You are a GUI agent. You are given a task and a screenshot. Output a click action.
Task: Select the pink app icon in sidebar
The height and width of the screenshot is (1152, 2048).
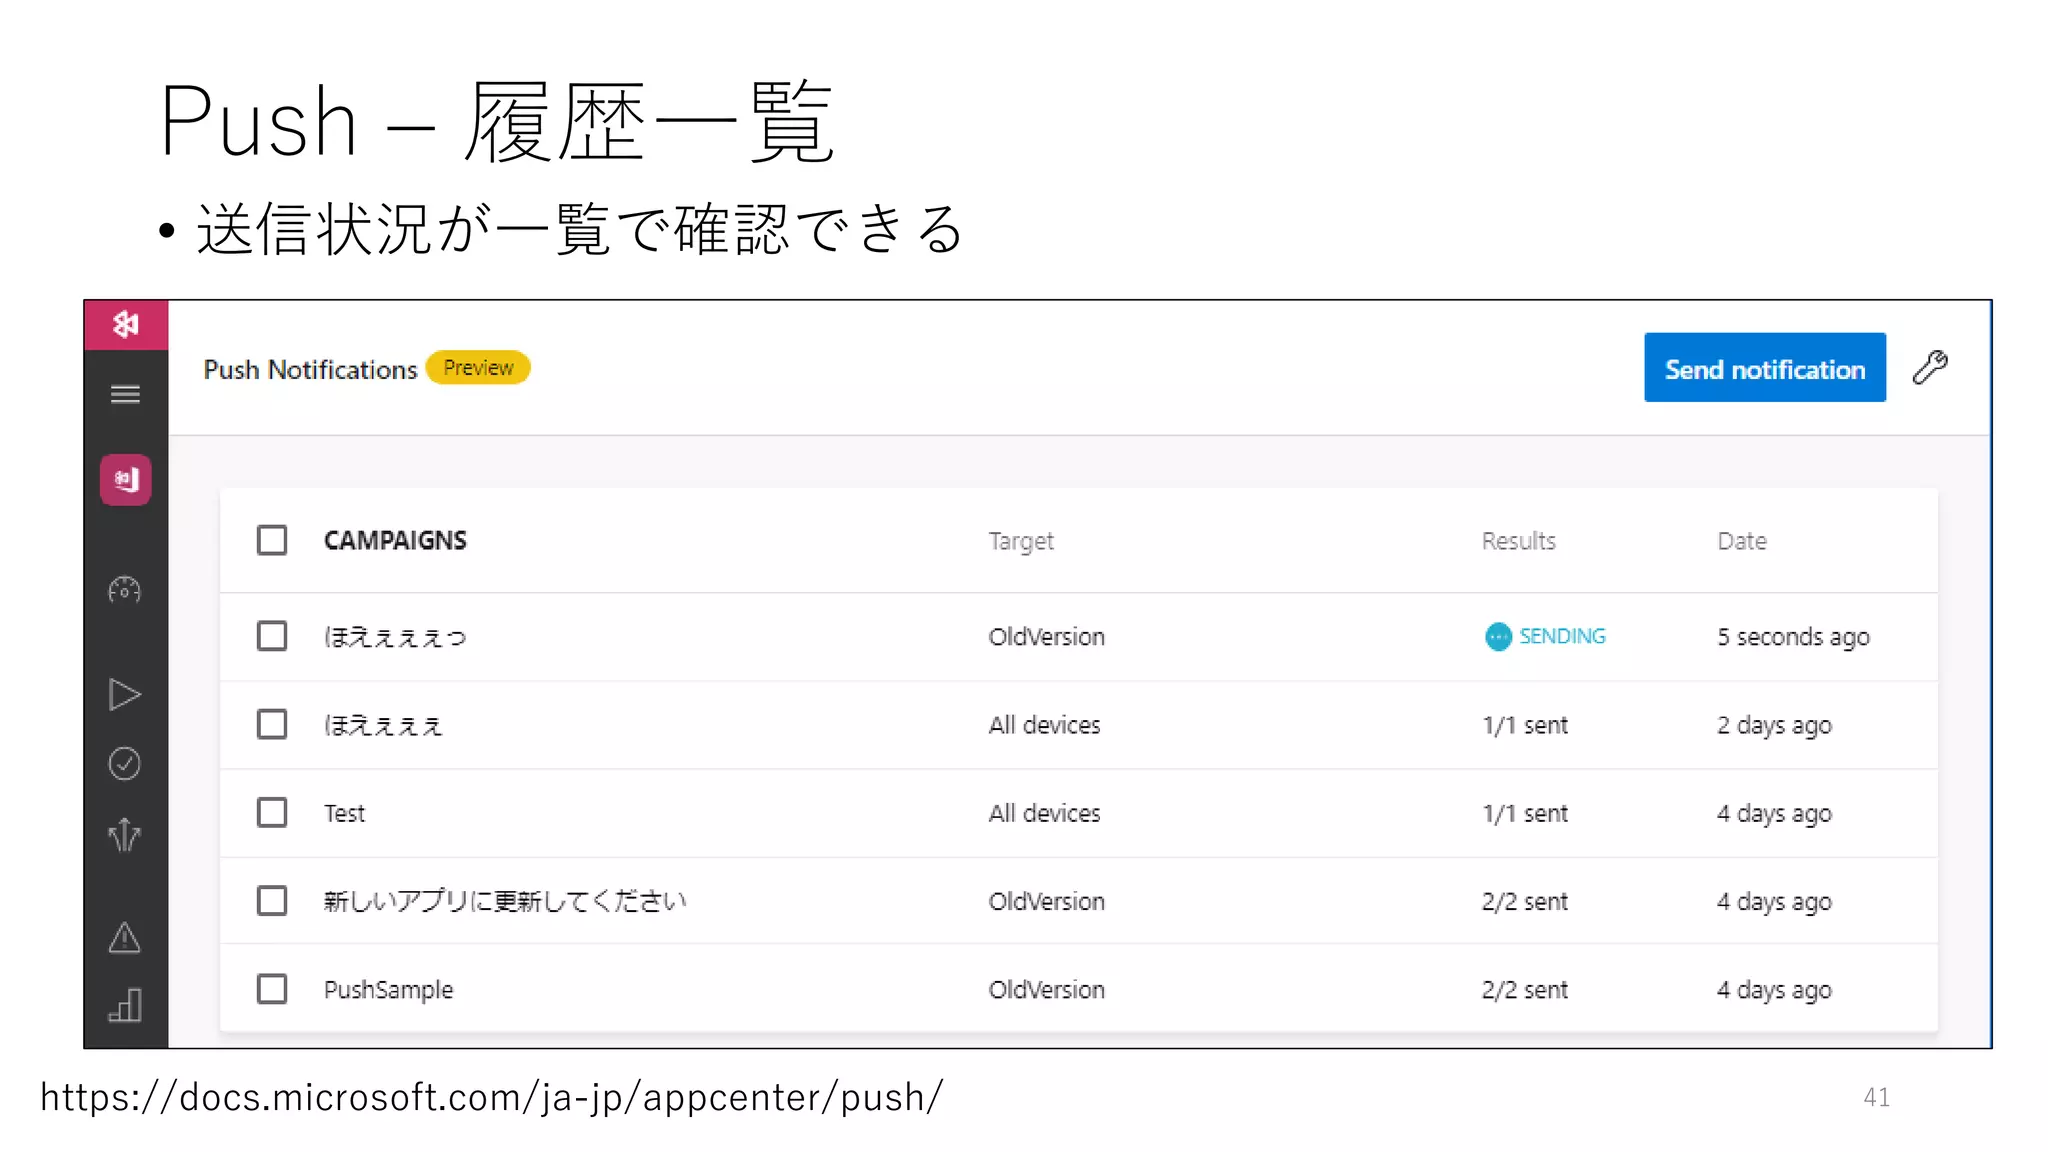[126, 480]
